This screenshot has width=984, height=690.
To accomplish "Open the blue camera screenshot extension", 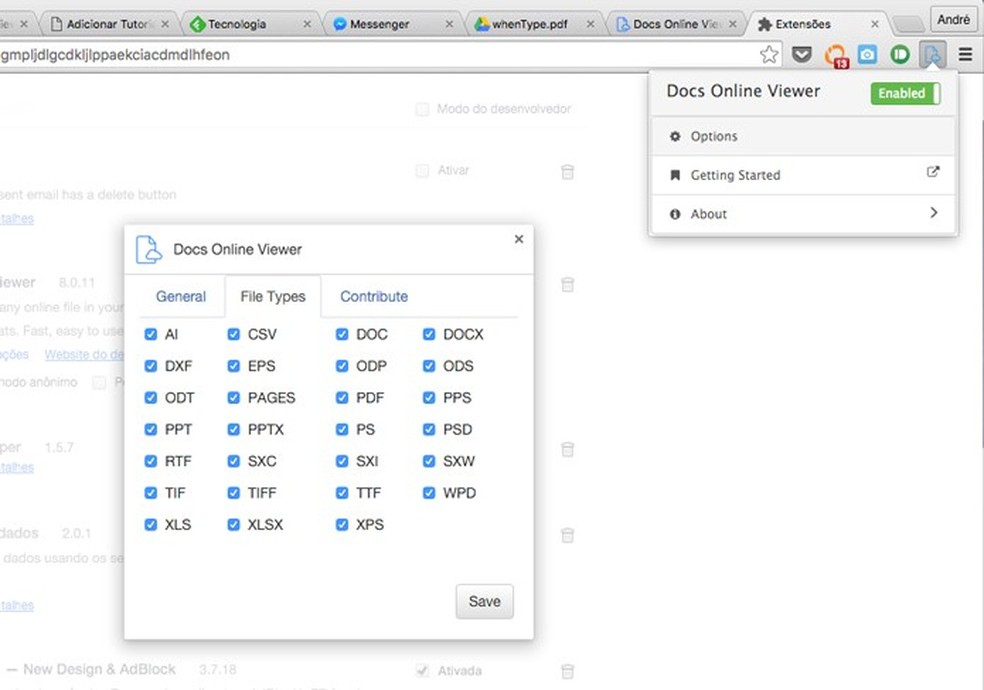I will tap(867, 55).
